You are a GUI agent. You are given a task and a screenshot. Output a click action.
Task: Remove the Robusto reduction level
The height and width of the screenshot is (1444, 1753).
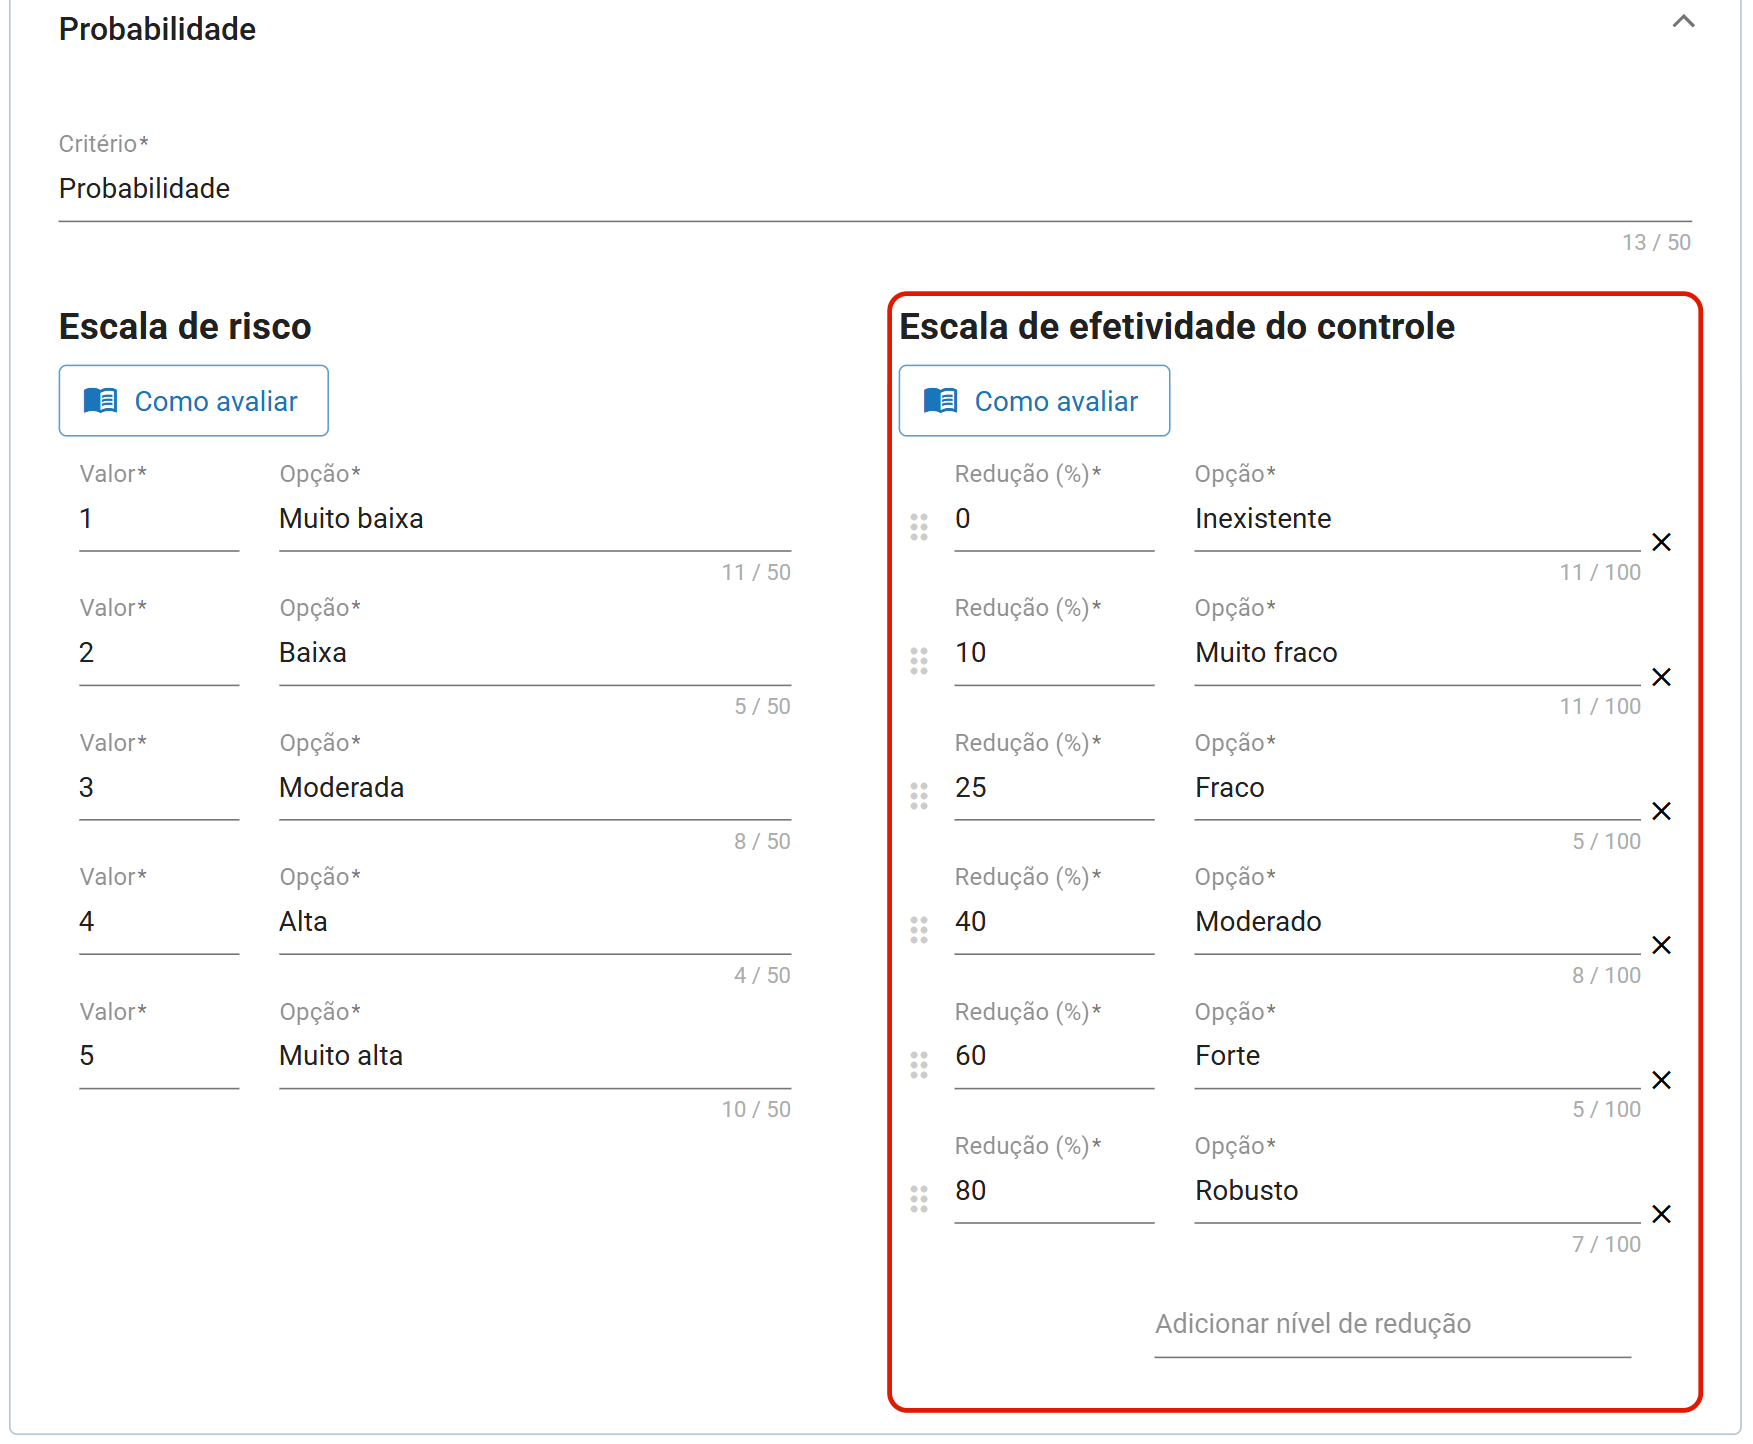pyautogui.click(x=1661, y=1214)
